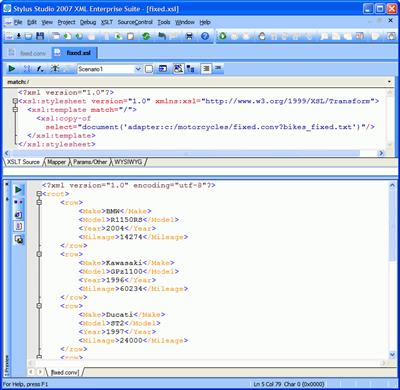Click the New document icon in the main toolbar

click(9, 36)
